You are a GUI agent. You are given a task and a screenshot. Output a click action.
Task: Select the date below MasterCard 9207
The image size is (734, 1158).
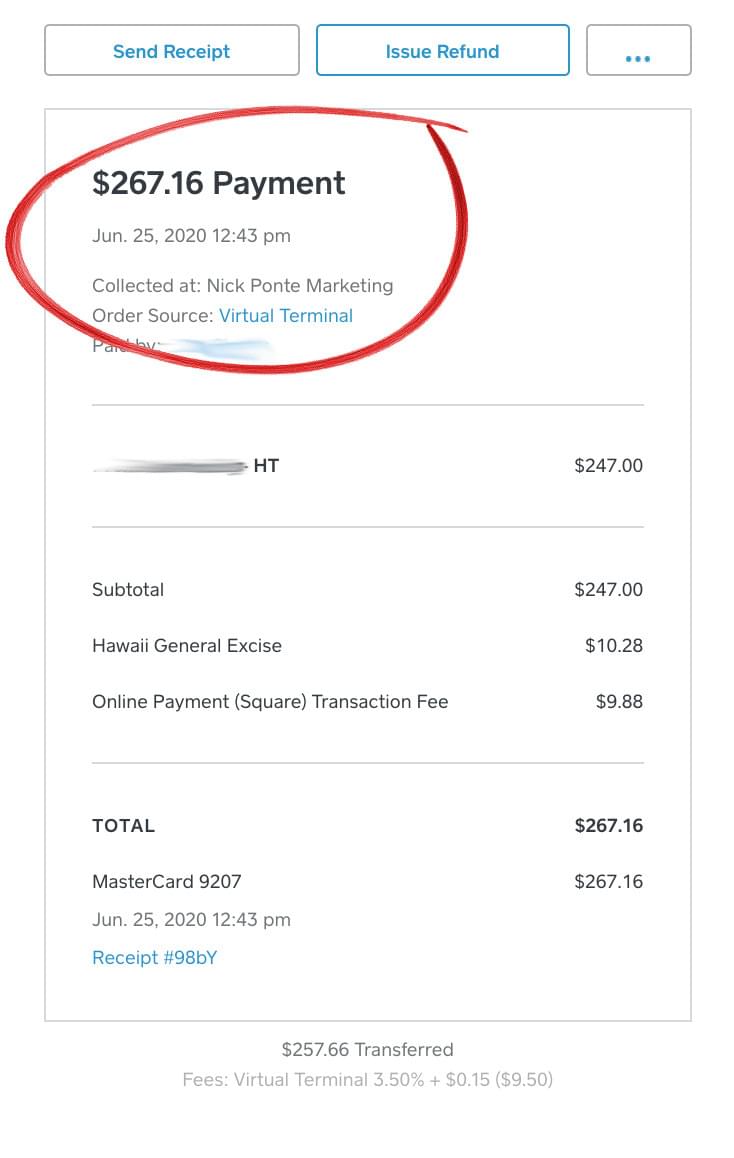coord(191,920)
